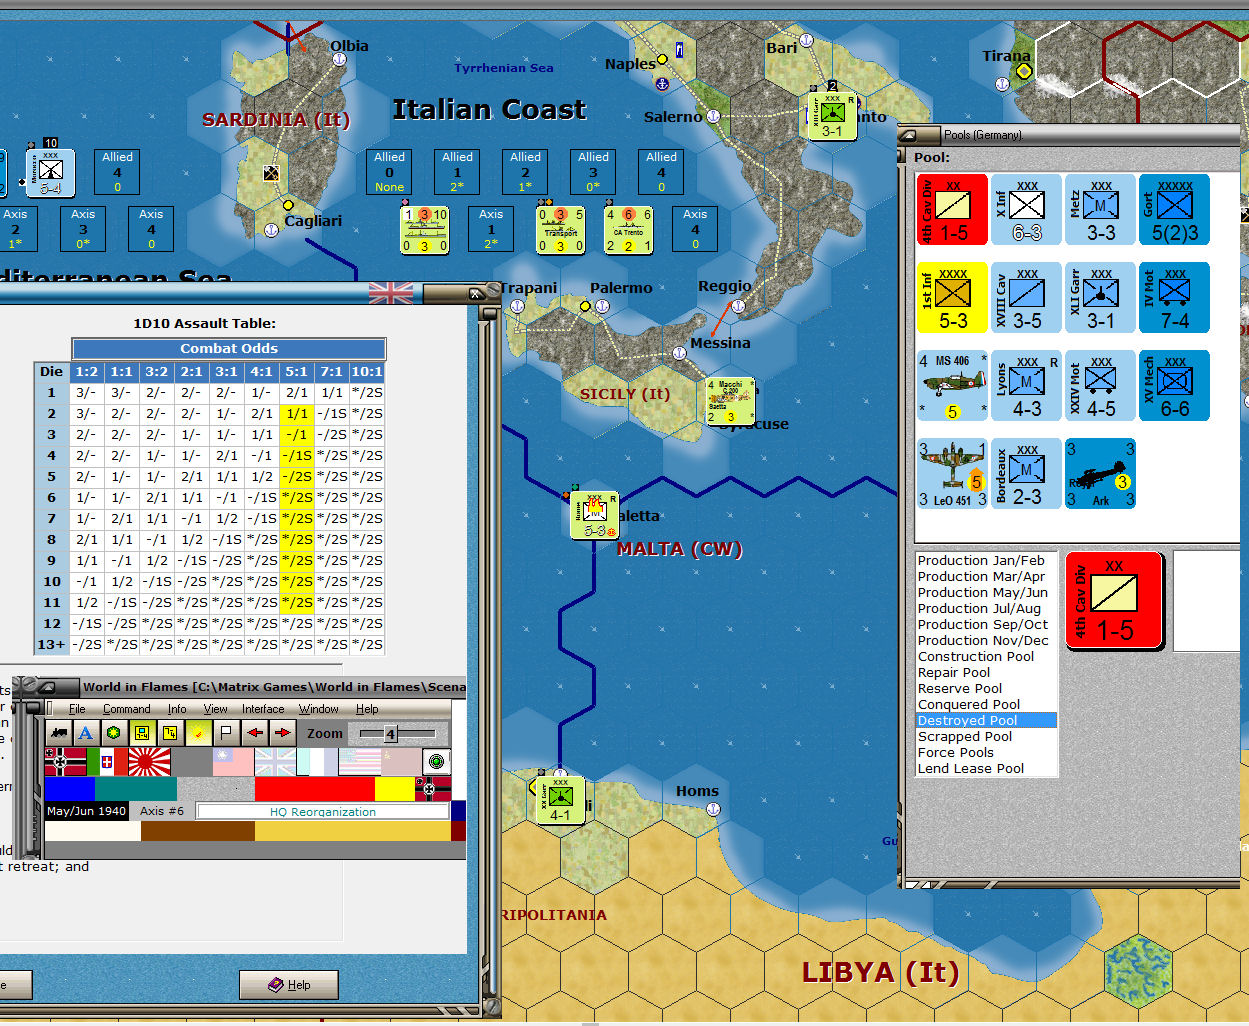1249x1026 pixels.
Task: Open the View menu
Action: pyautogui.click(x=215, y=709)
